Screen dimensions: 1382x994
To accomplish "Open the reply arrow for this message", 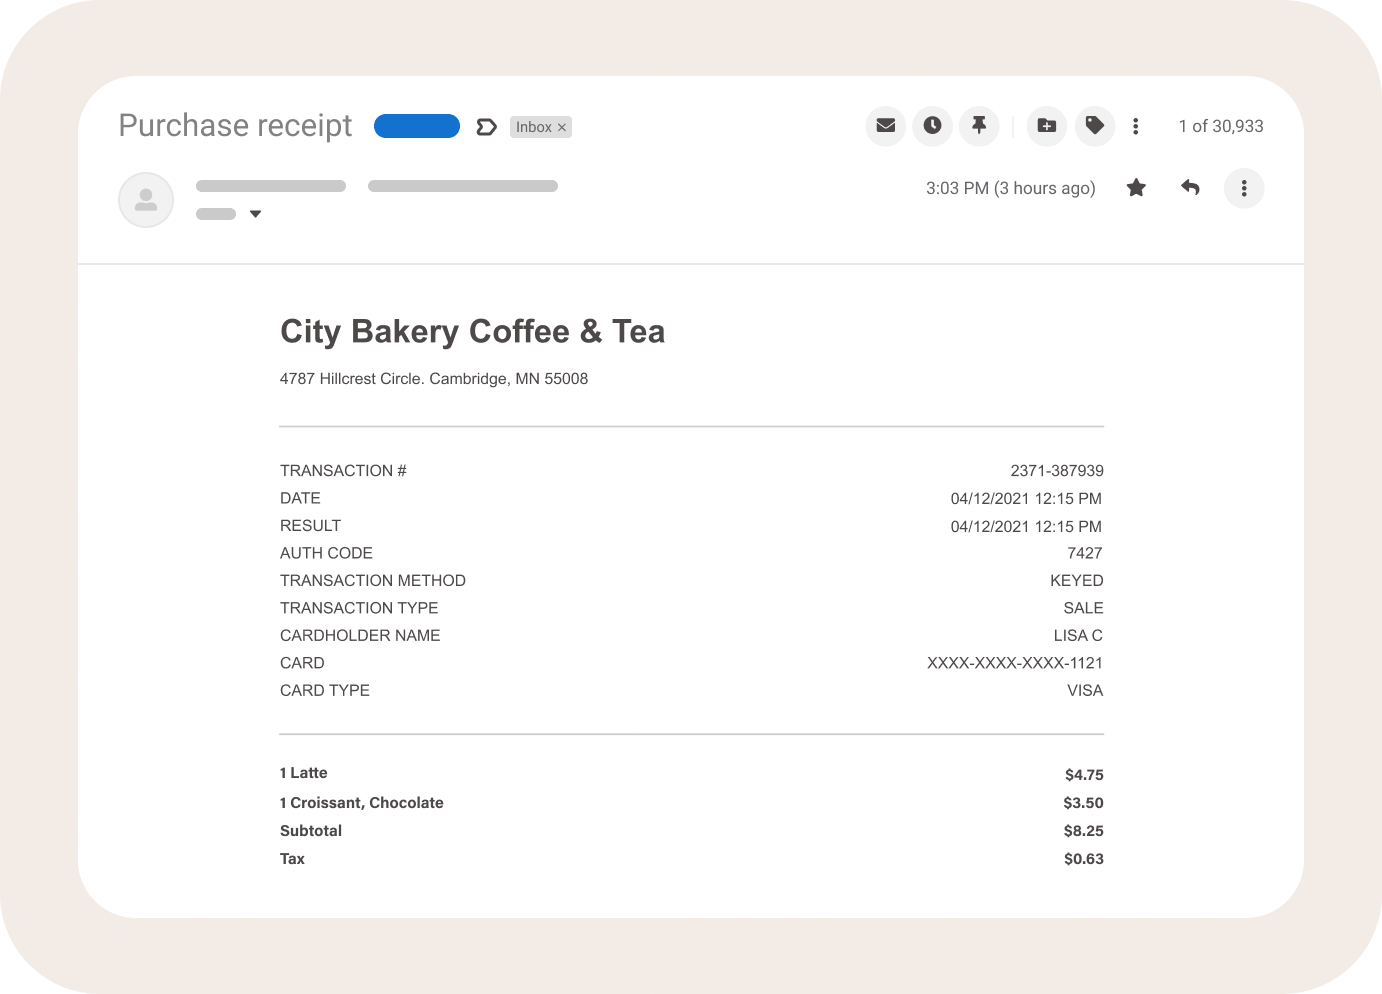I will [1190, 188].
